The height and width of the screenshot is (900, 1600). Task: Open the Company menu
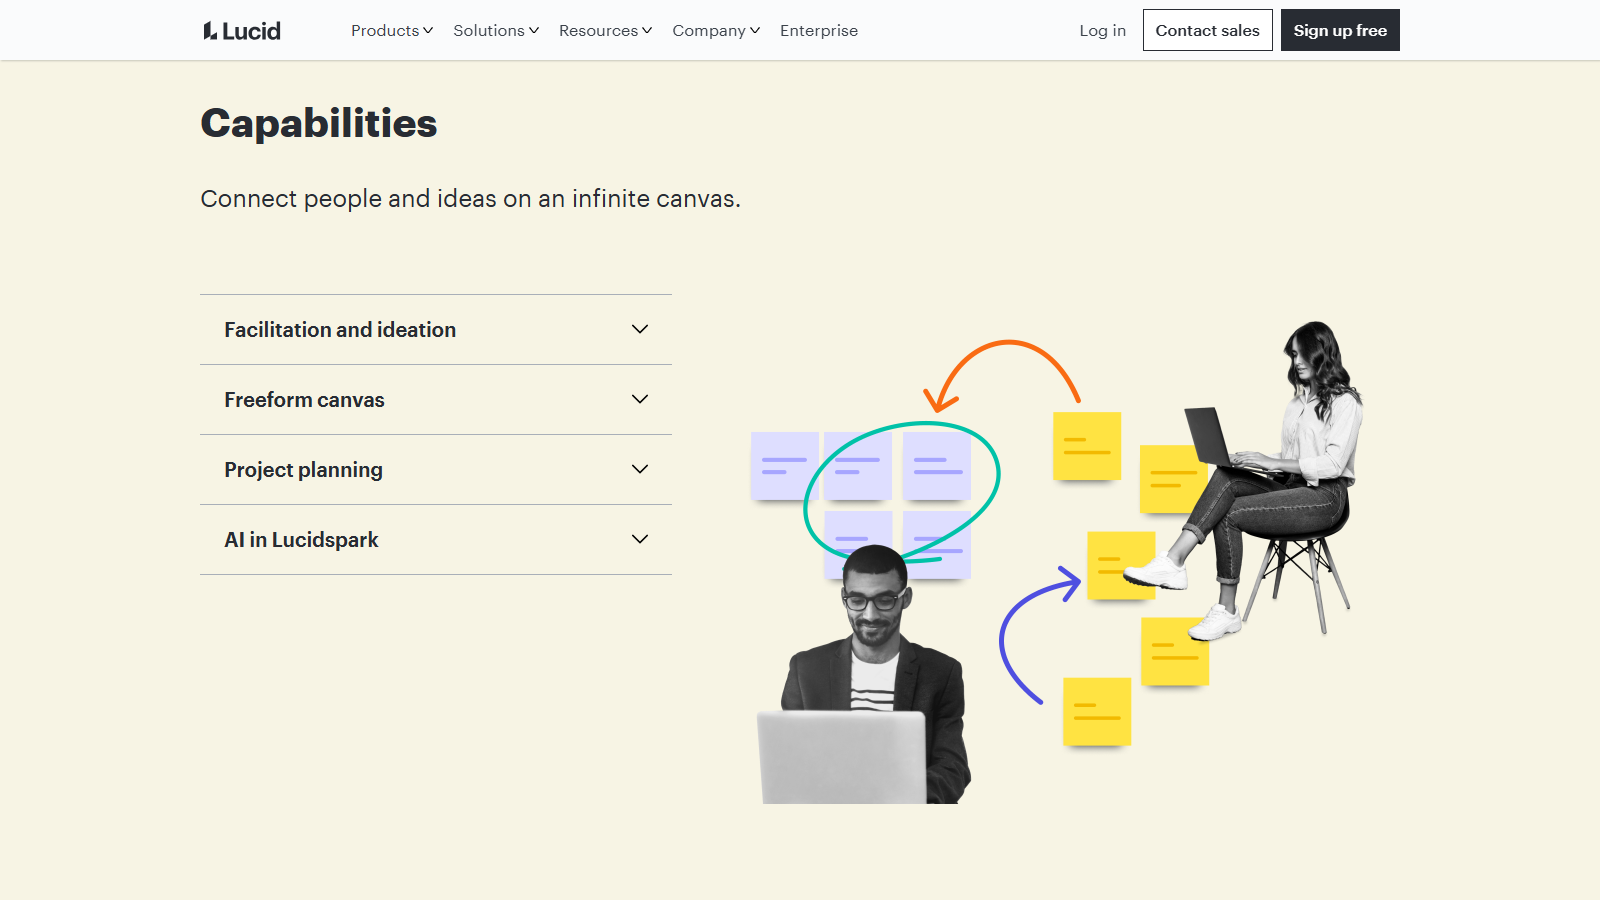coord(716,31)
